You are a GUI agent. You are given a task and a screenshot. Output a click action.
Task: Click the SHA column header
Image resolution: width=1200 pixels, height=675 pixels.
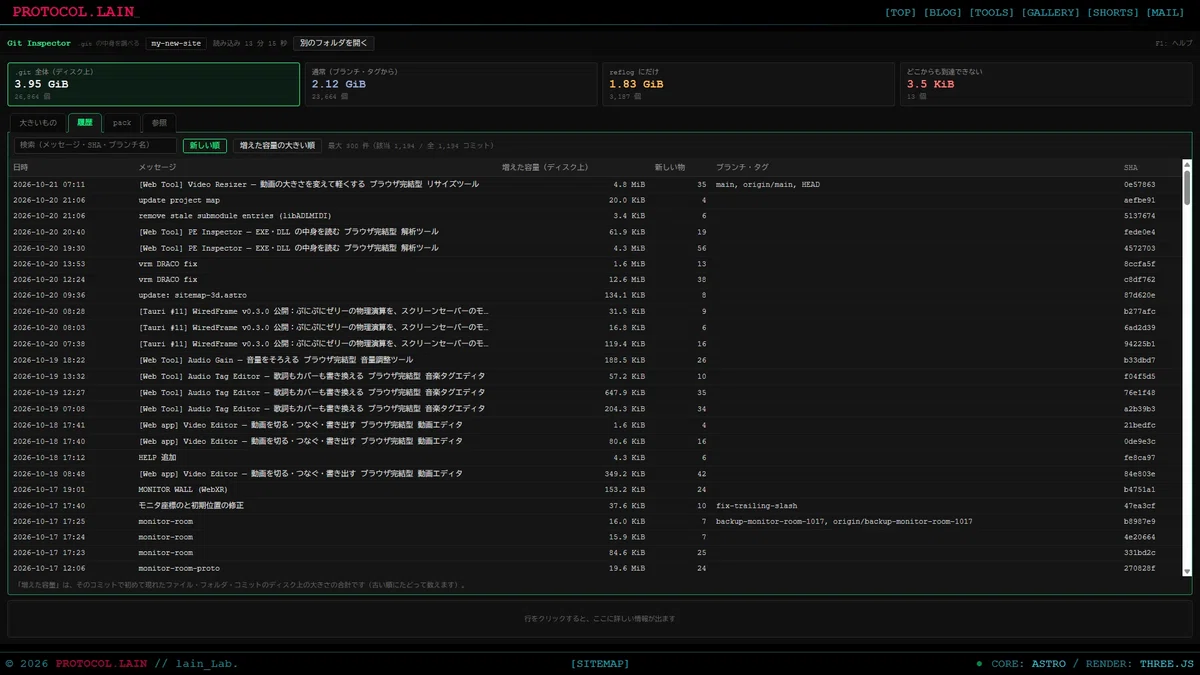point(1130,167)
